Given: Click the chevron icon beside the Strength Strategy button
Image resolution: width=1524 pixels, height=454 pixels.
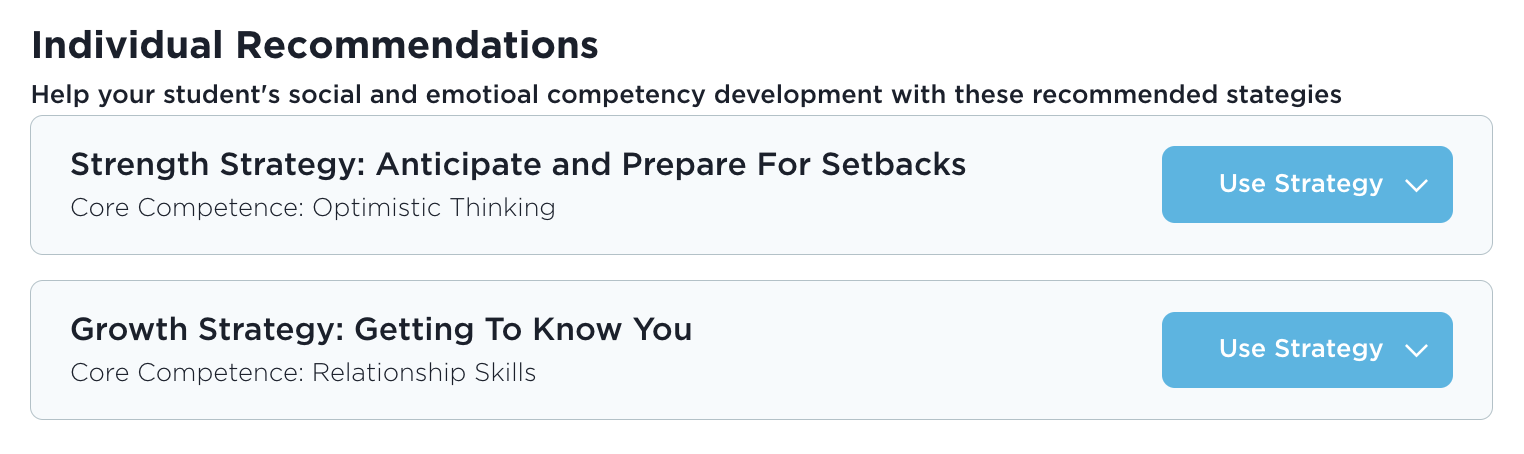Looking at the screenshot, I should coord(1415,185).
